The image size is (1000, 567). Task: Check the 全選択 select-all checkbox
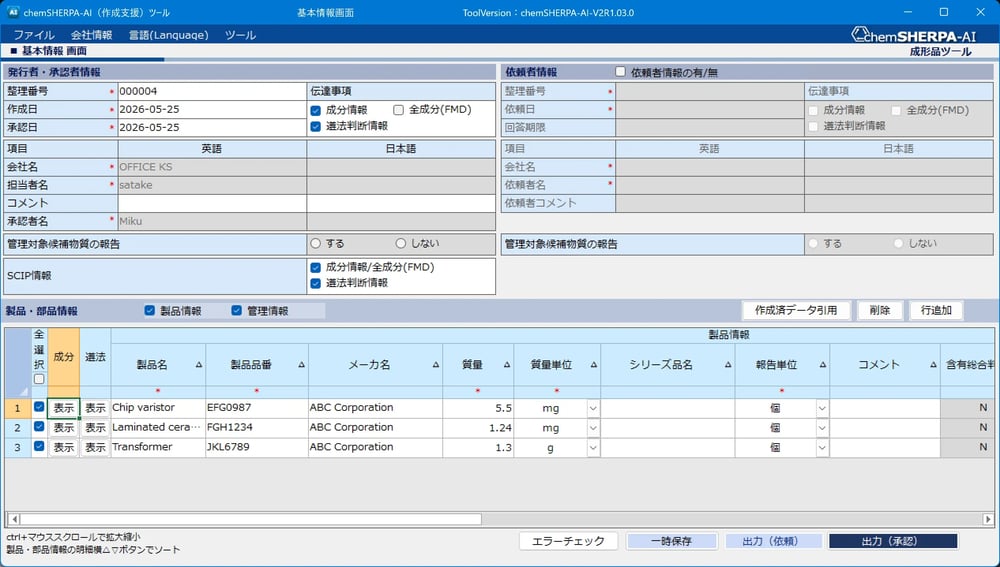tap(39, 379)
